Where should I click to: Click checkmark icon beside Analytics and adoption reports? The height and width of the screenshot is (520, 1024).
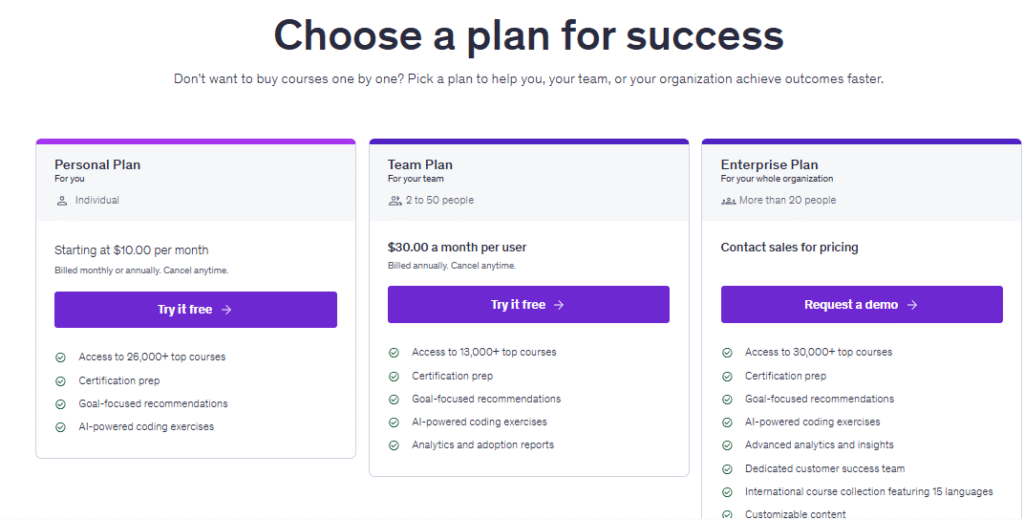(x=394, y=445)
